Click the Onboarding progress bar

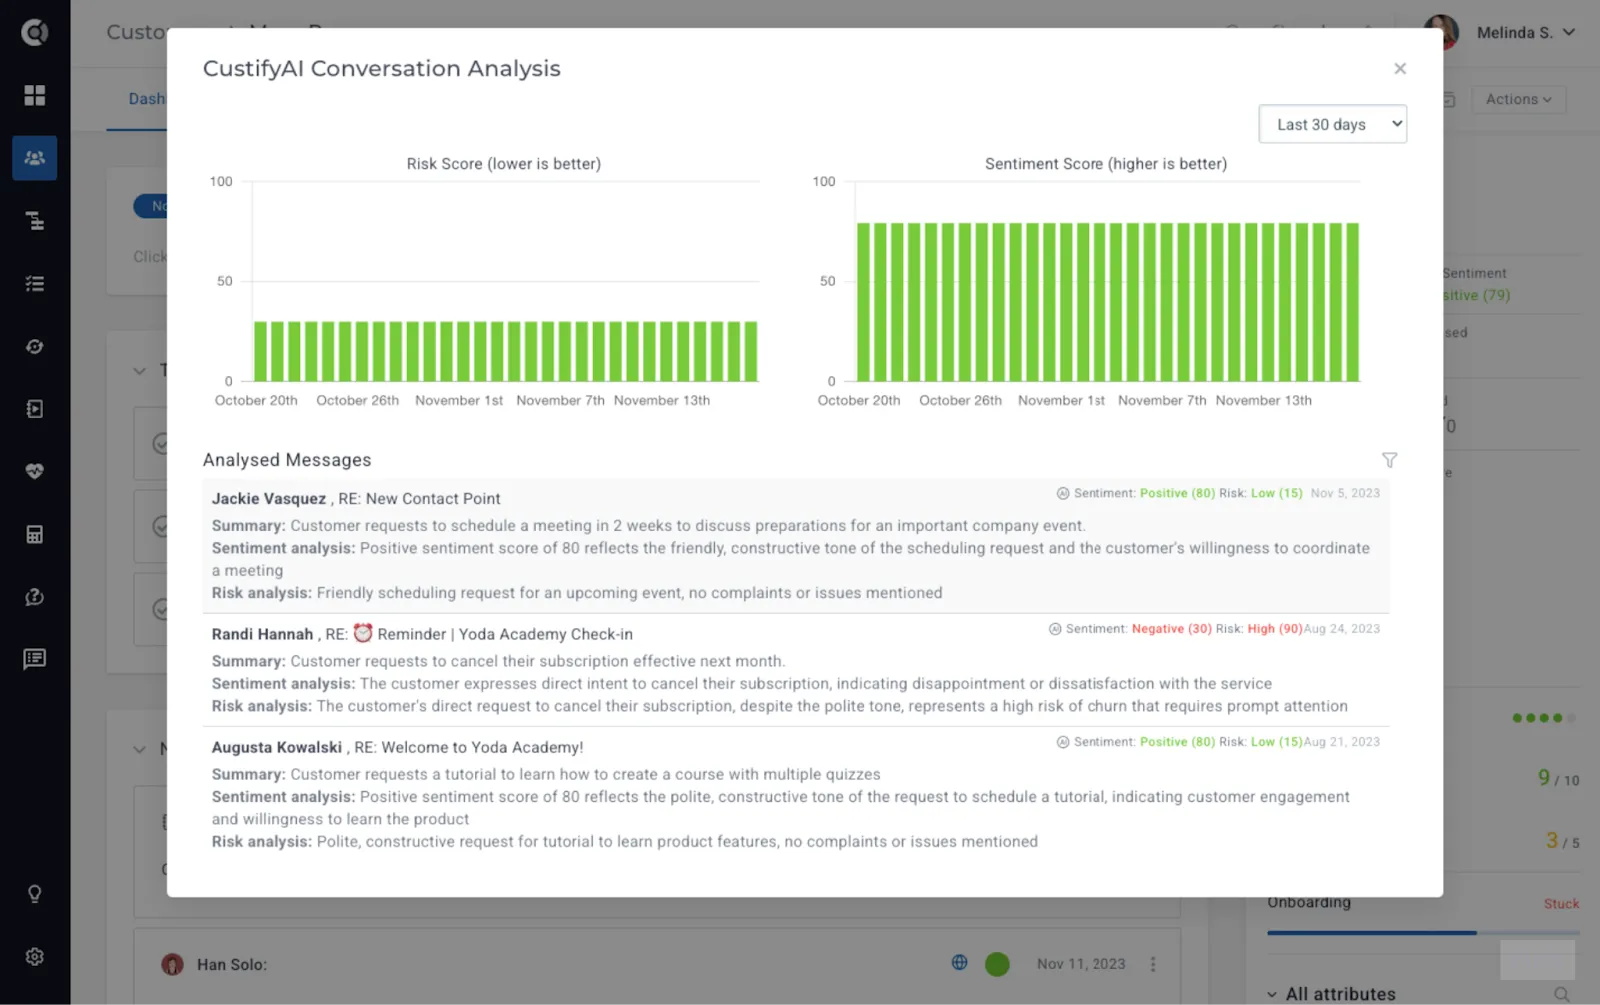click(x=1423, y=933)
